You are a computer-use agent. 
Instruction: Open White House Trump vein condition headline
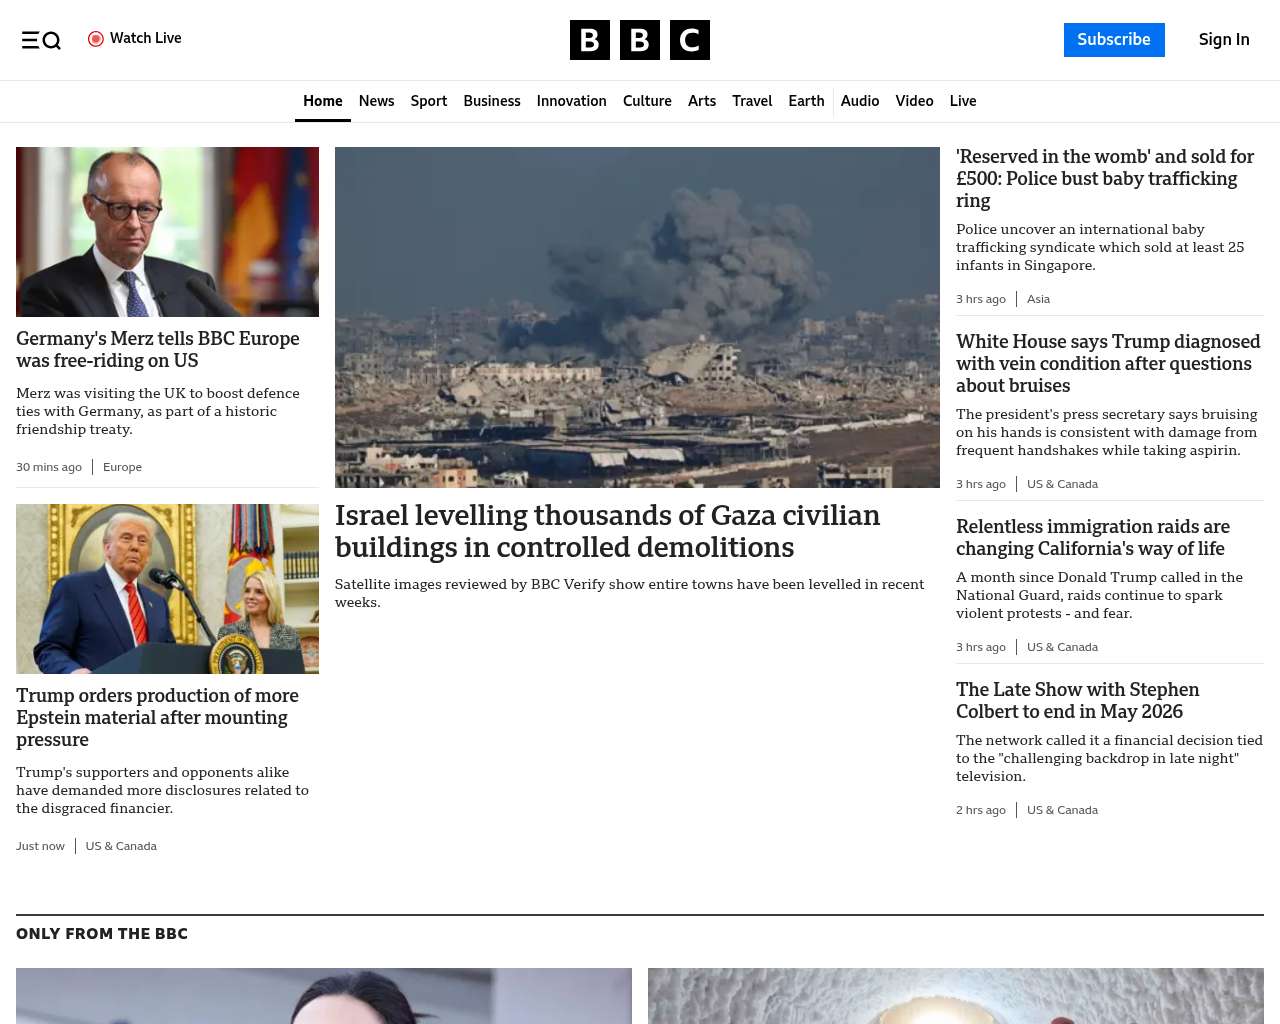point(1108,363)
